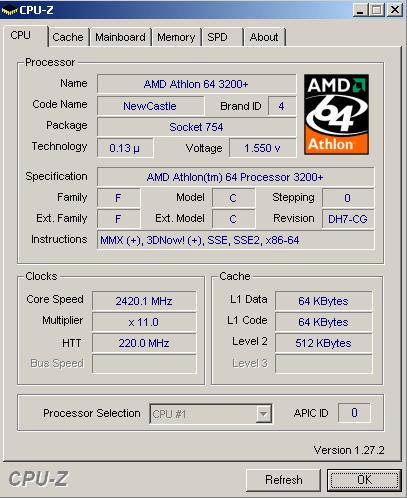The width and height of the screenshot is (407, 498).
Task: Click the CPU-Z logo at bottom left
Action: [38, 479]
